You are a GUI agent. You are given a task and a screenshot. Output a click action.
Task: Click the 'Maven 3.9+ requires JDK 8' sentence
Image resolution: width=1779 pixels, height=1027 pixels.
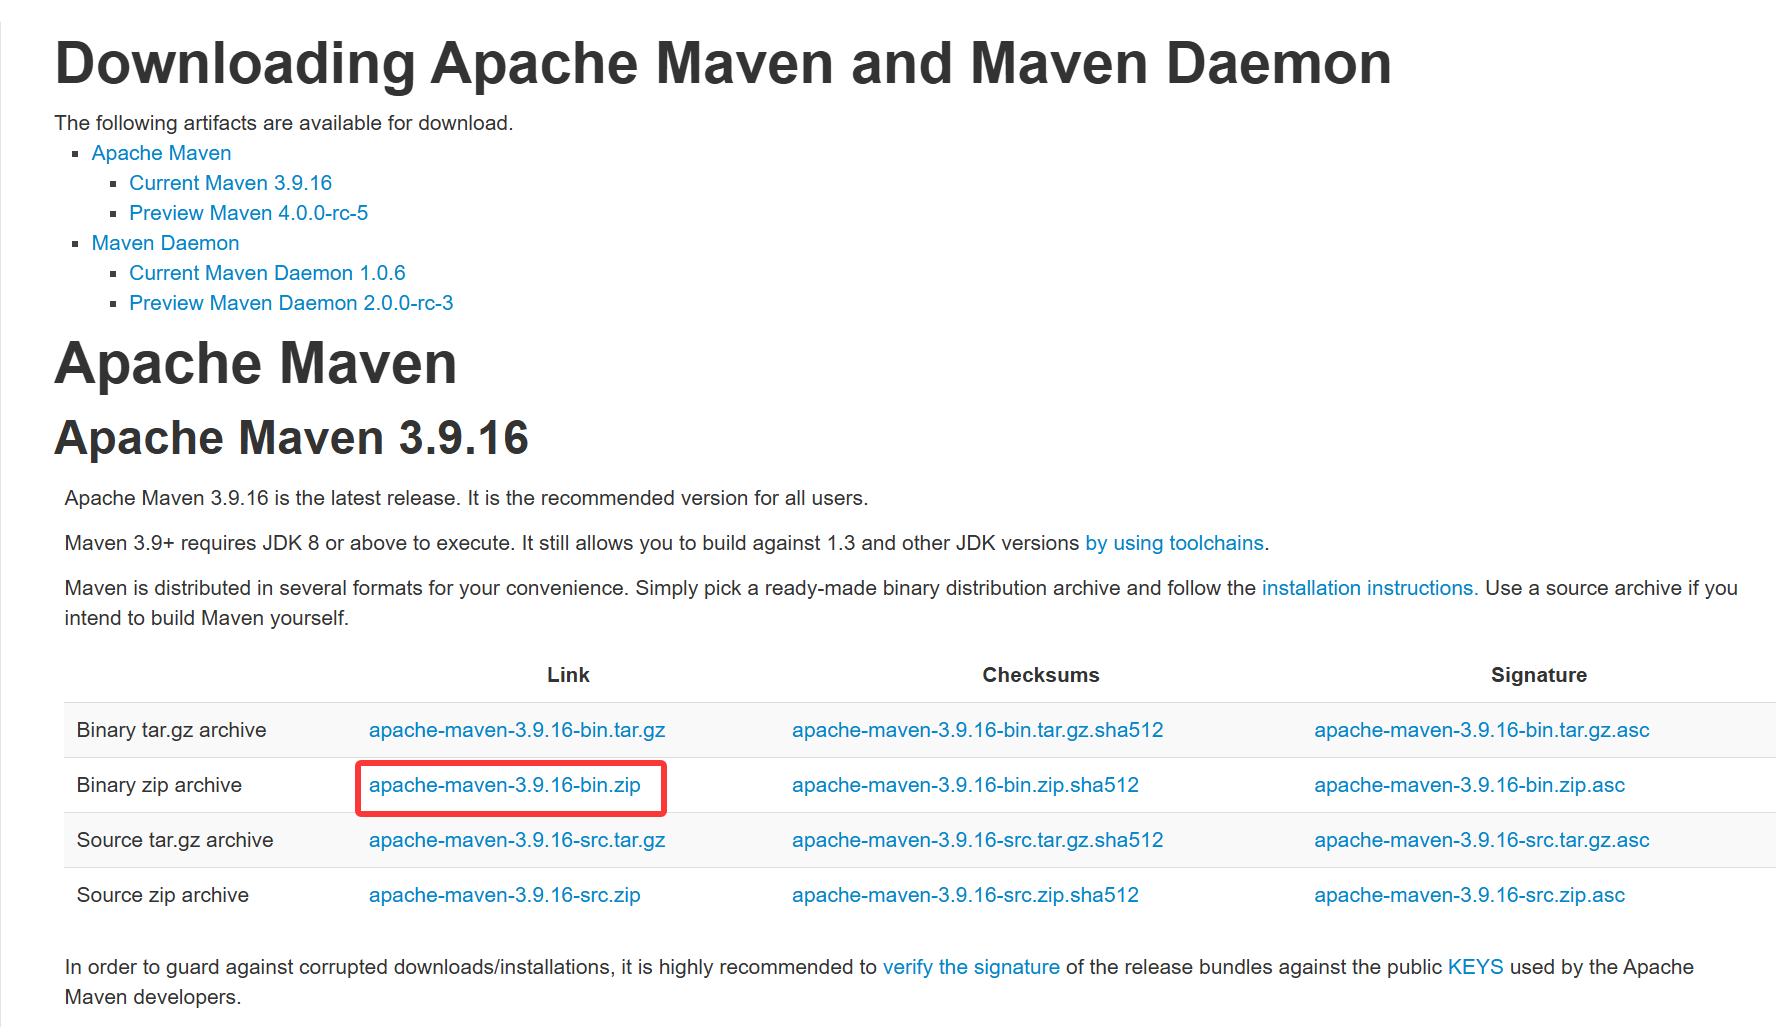667,543
